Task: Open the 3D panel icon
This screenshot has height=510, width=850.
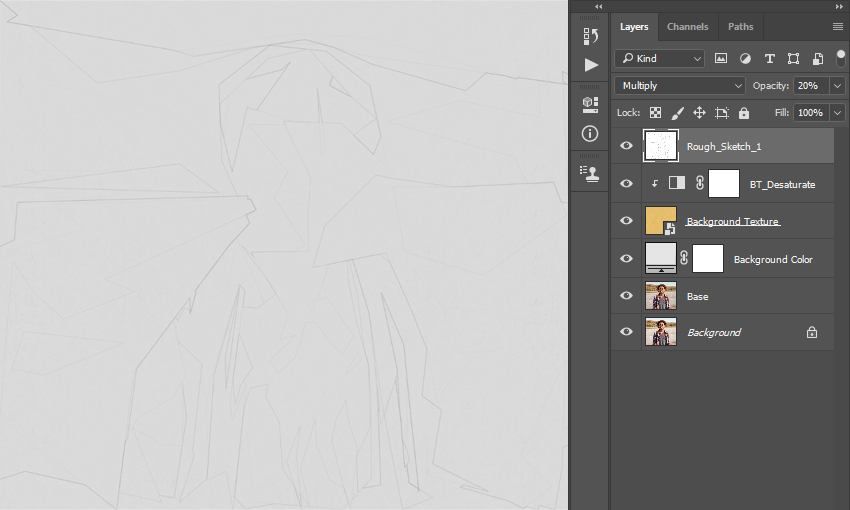Action: click(590, 105)
